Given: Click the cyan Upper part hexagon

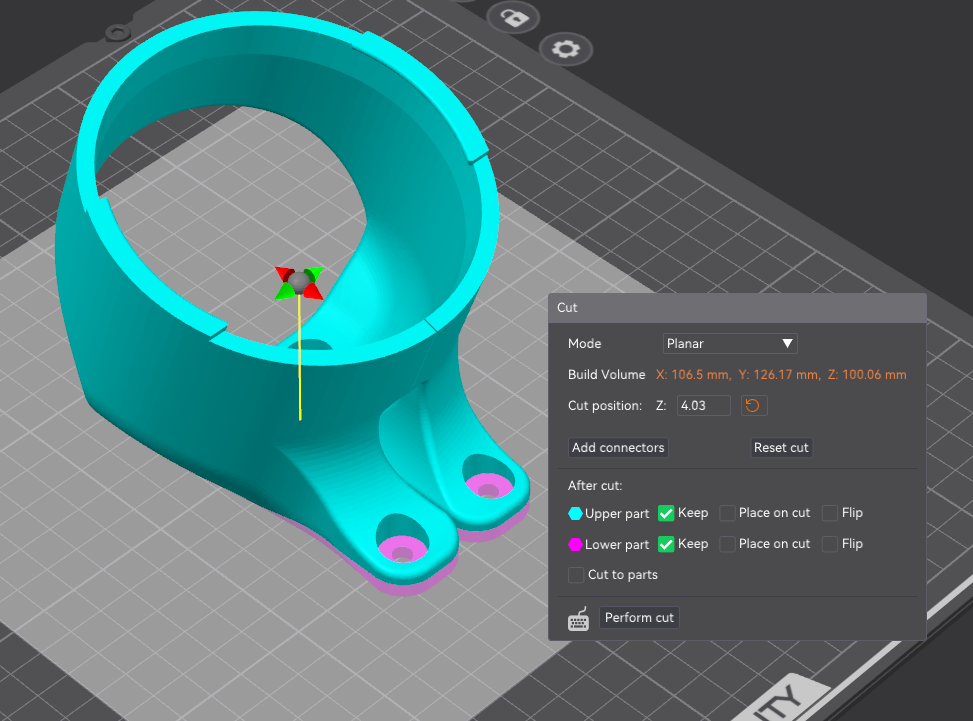Looking at the screenshot, I should click(575, 514).
